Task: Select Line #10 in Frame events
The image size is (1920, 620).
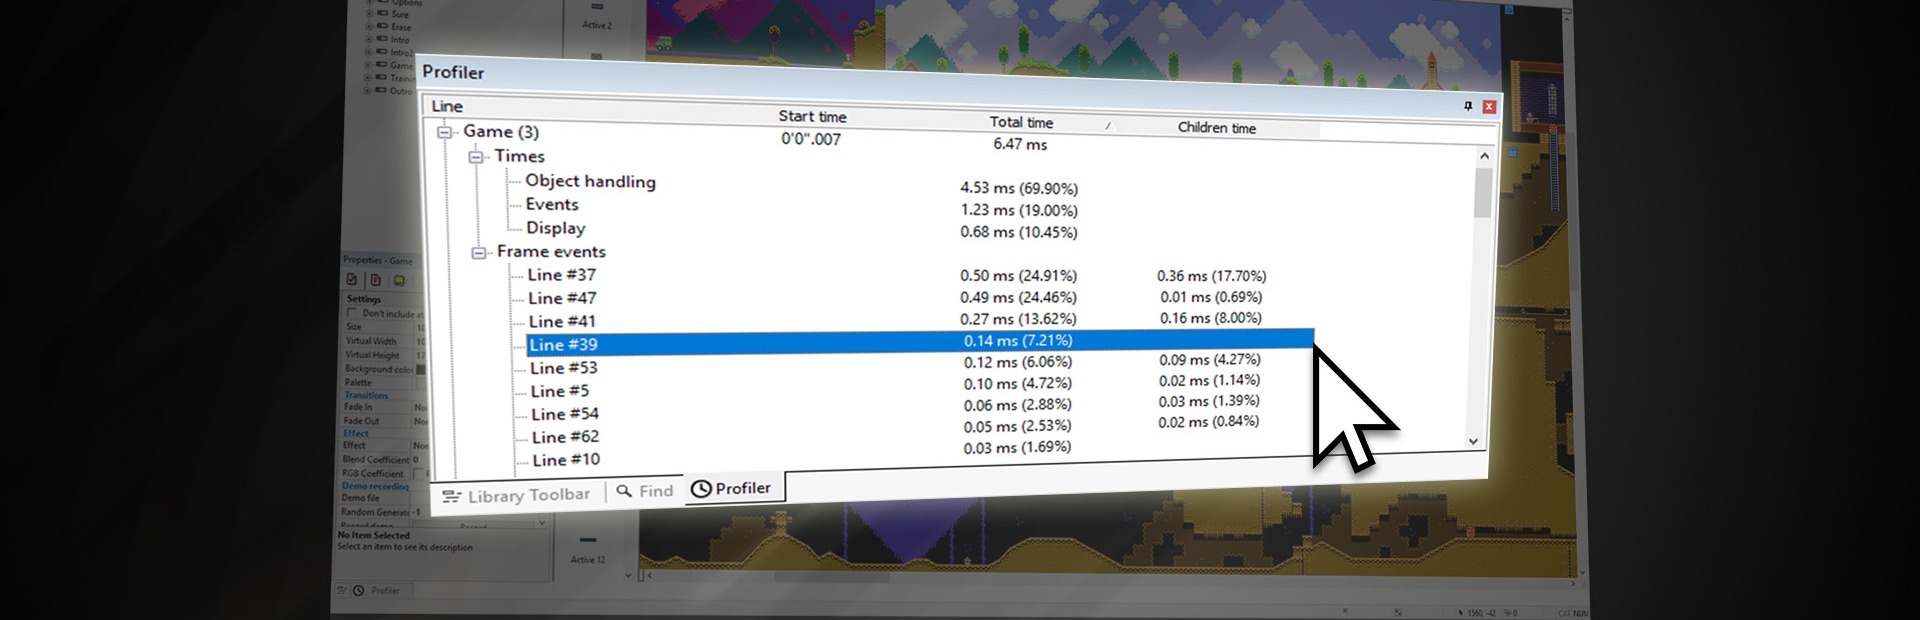Action: (566, 460)
